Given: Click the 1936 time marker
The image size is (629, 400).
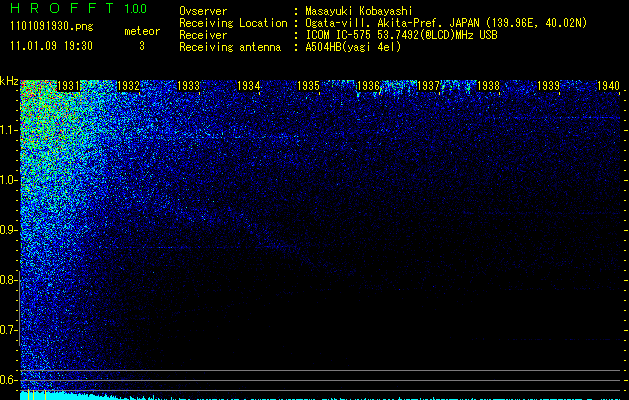Looking at the screenshot, I should (368, 86).
